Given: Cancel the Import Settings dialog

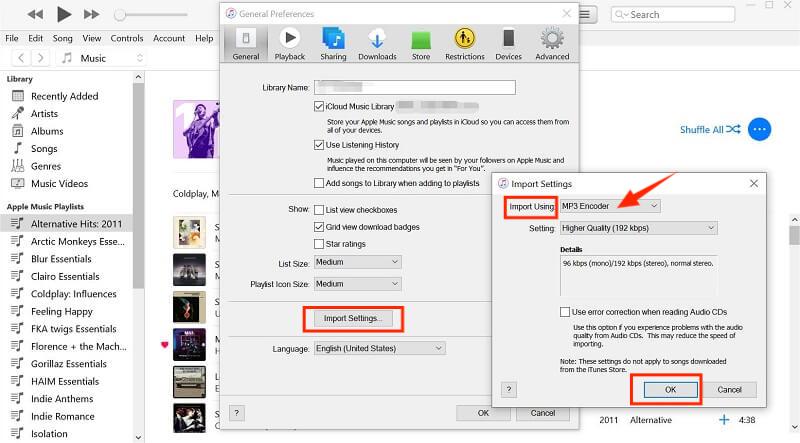Looking at the screenshot, I should click(x=730, y=389).
